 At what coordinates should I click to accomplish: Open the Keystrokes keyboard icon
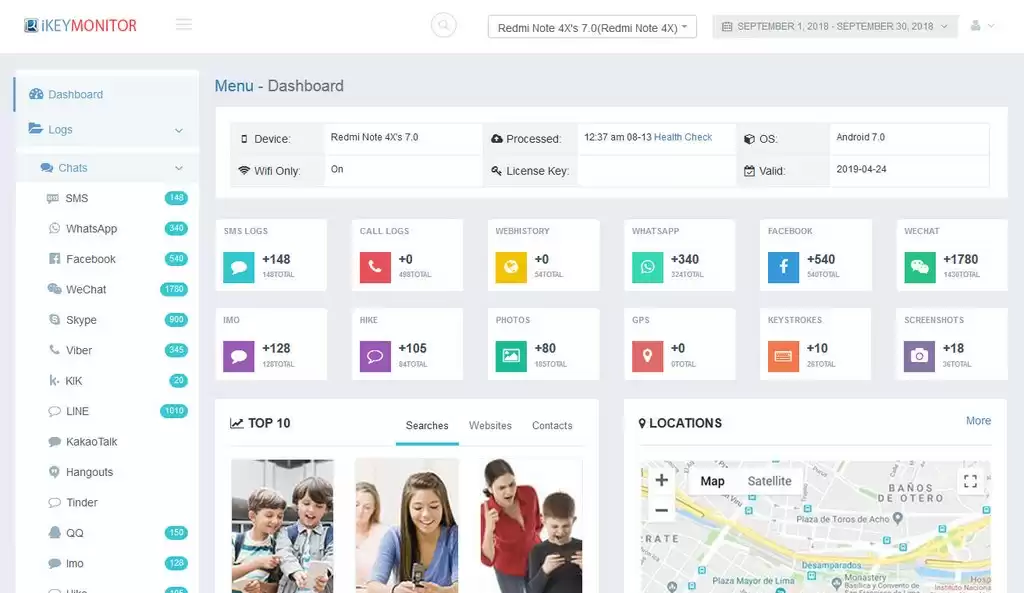782,357
